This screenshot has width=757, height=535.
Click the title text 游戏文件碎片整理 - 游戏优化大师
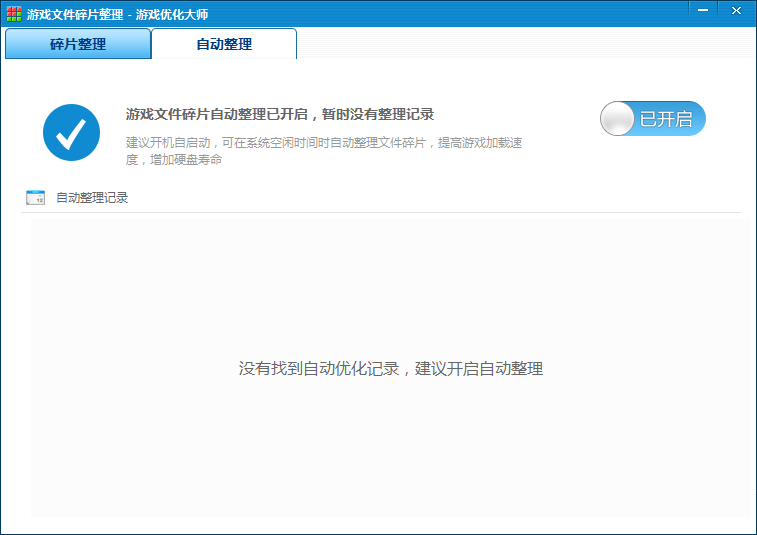click(x=117, y=14)
